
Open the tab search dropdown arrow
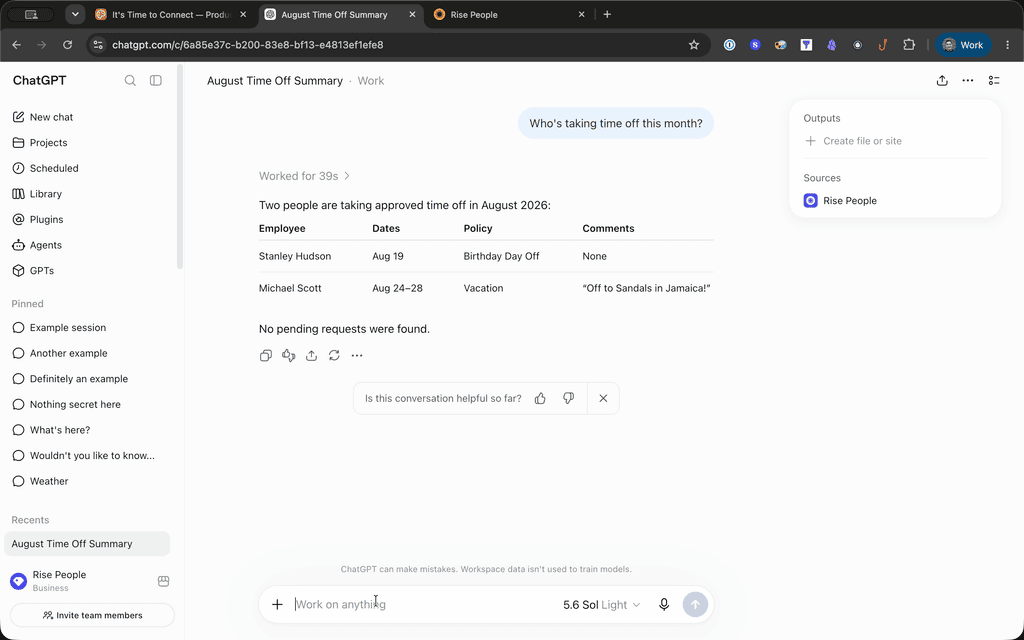(x=75, y=14)
